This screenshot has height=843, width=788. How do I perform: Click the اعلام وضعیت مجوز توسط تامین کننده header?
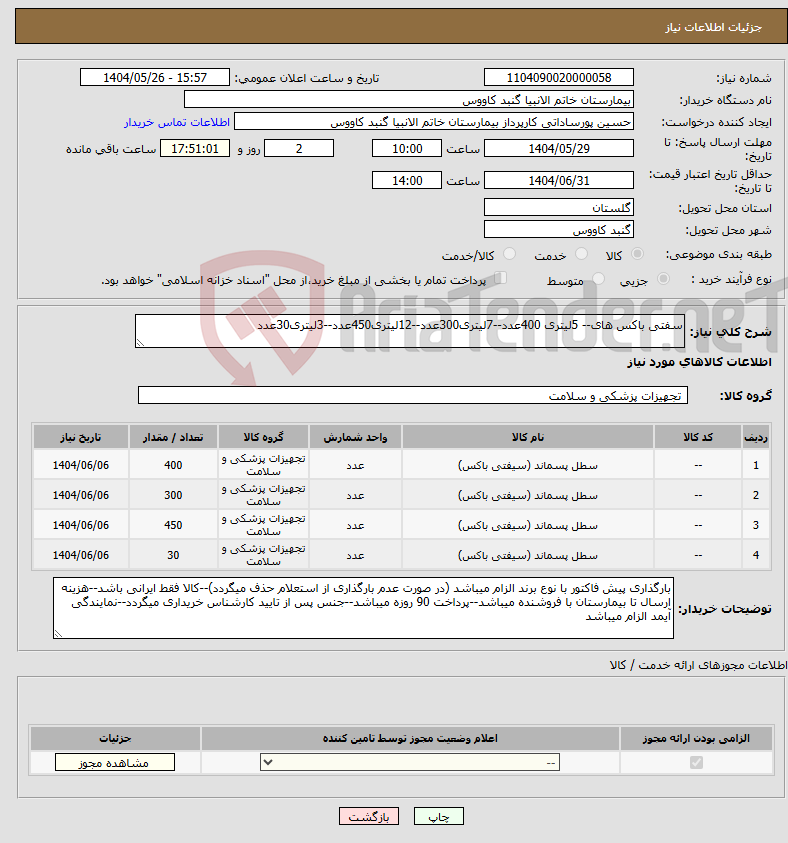click(410, 738)
